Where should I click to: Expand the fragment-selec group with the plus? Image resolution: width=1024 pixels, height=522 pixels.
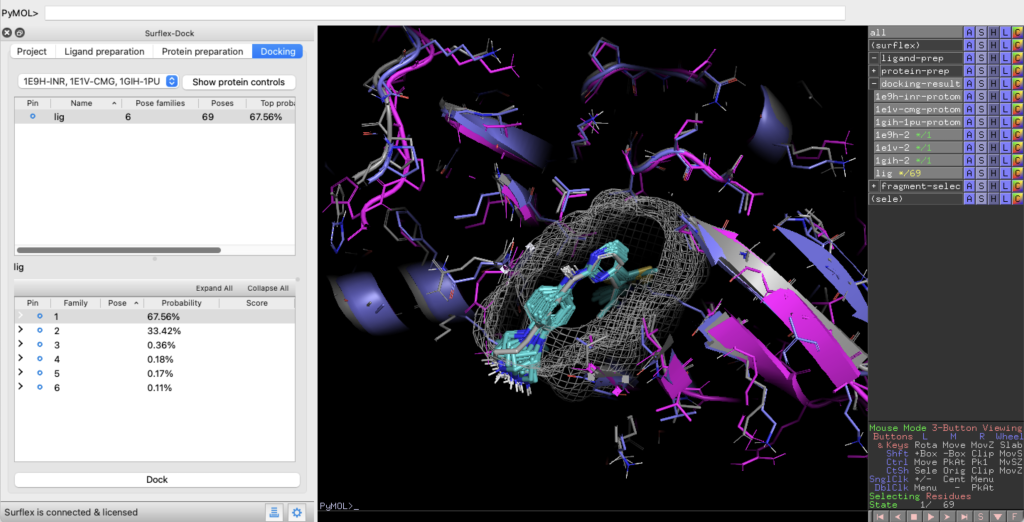coord(874,186)
